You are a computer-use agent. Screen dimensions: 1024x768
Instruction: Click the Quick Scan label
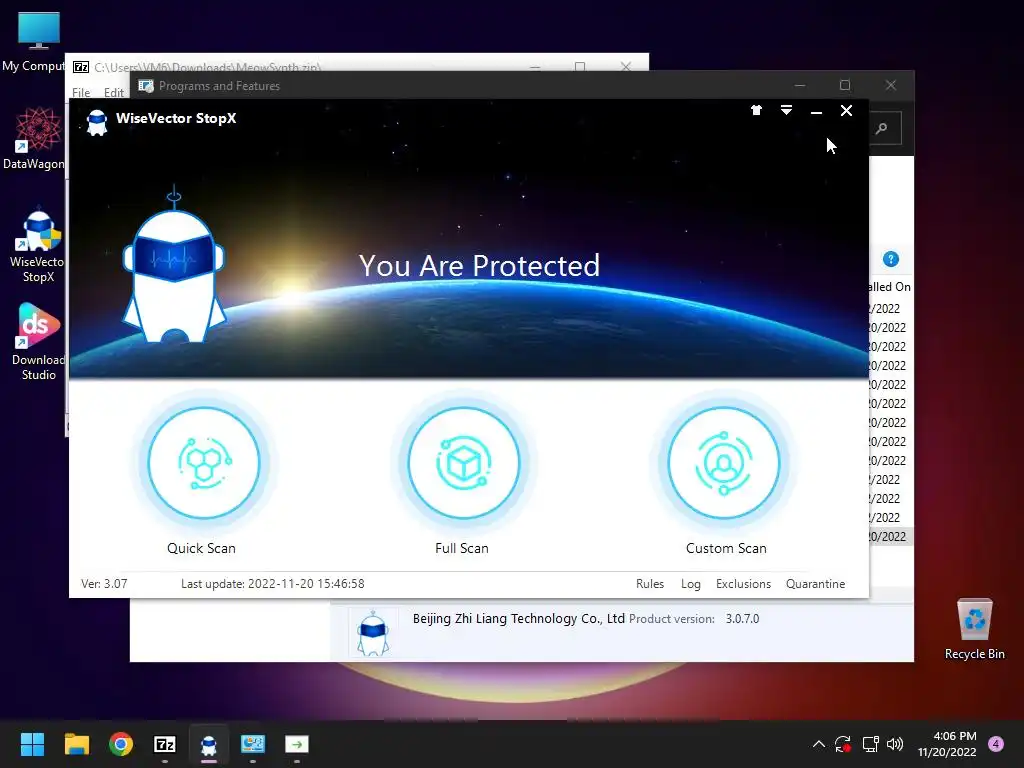click(201, 549)
